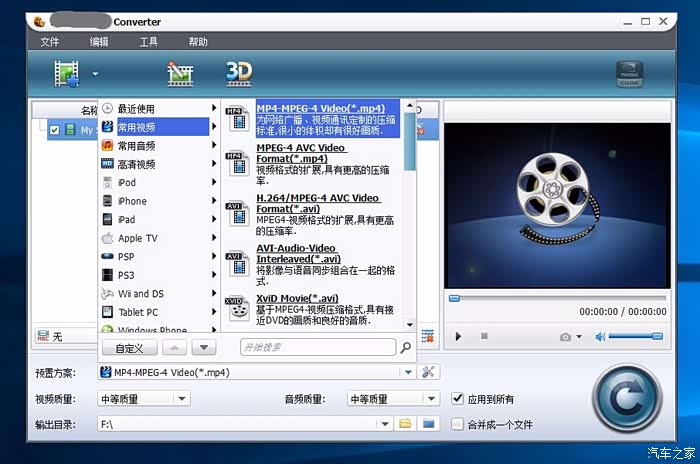Choose the XviD Movie (*.avi) format
The width and height of the screenshot is (700, 464).
(x=297, y=298)
